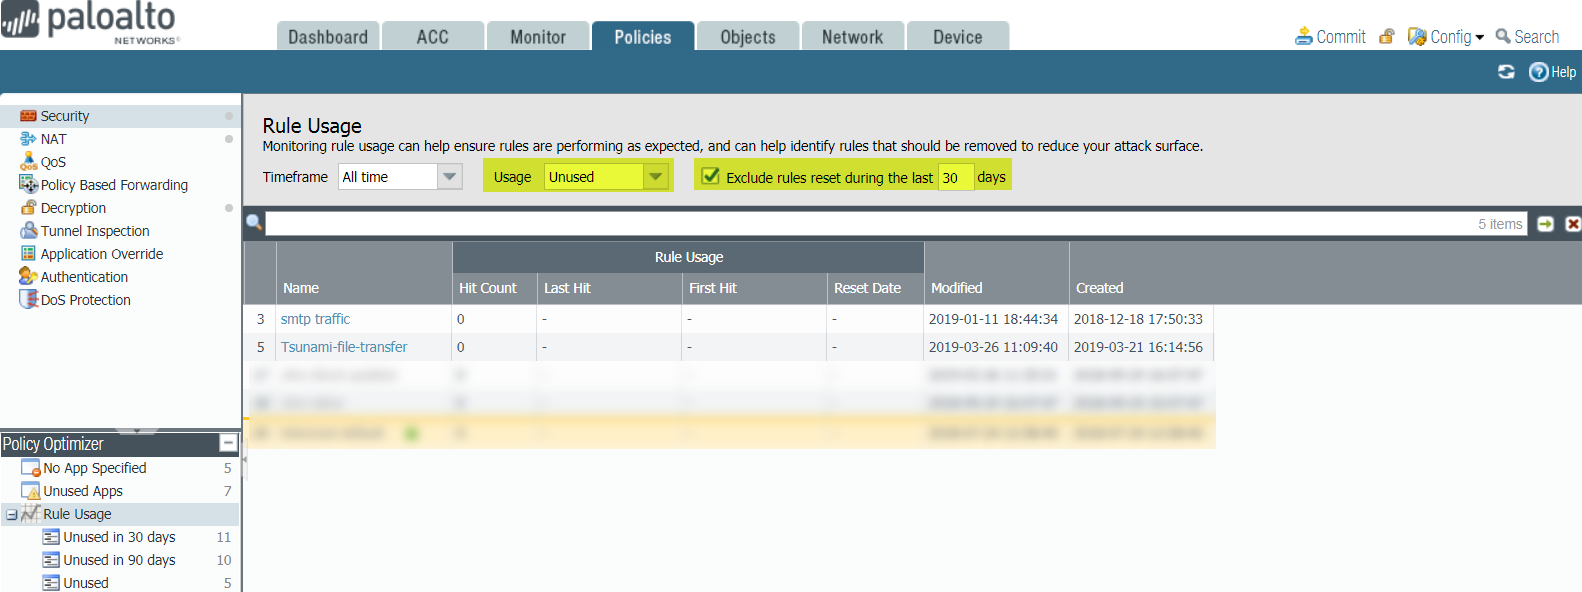Open the Usage Unused dropdown

point(606,177)
